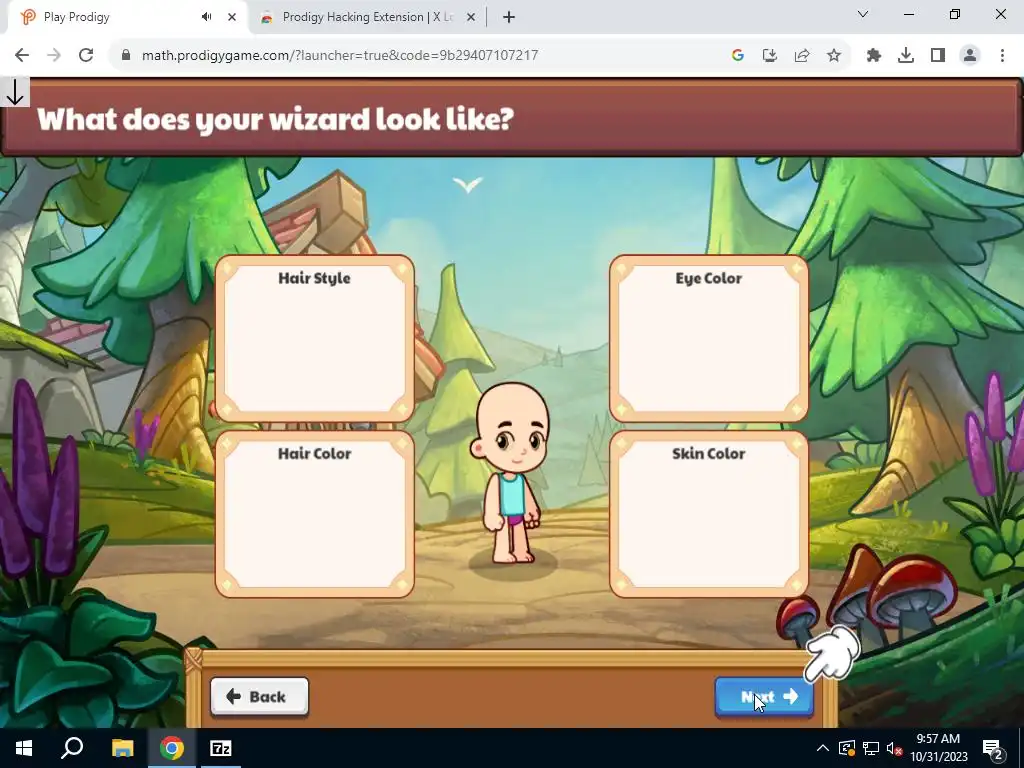Screen dimensions: 1024x768
Task: Open the Hair Color panel
Action: pyautogui.click(x=315, y=514)
